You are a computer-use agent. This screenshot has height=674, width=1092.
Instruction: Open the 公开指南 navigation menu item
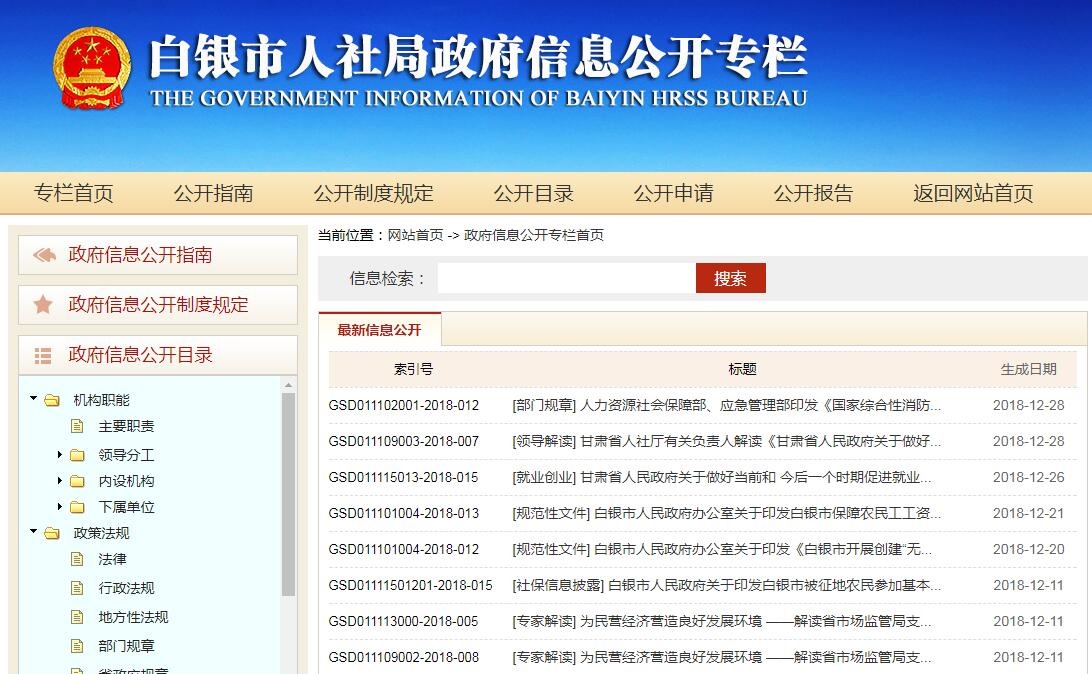pos(213,193)
